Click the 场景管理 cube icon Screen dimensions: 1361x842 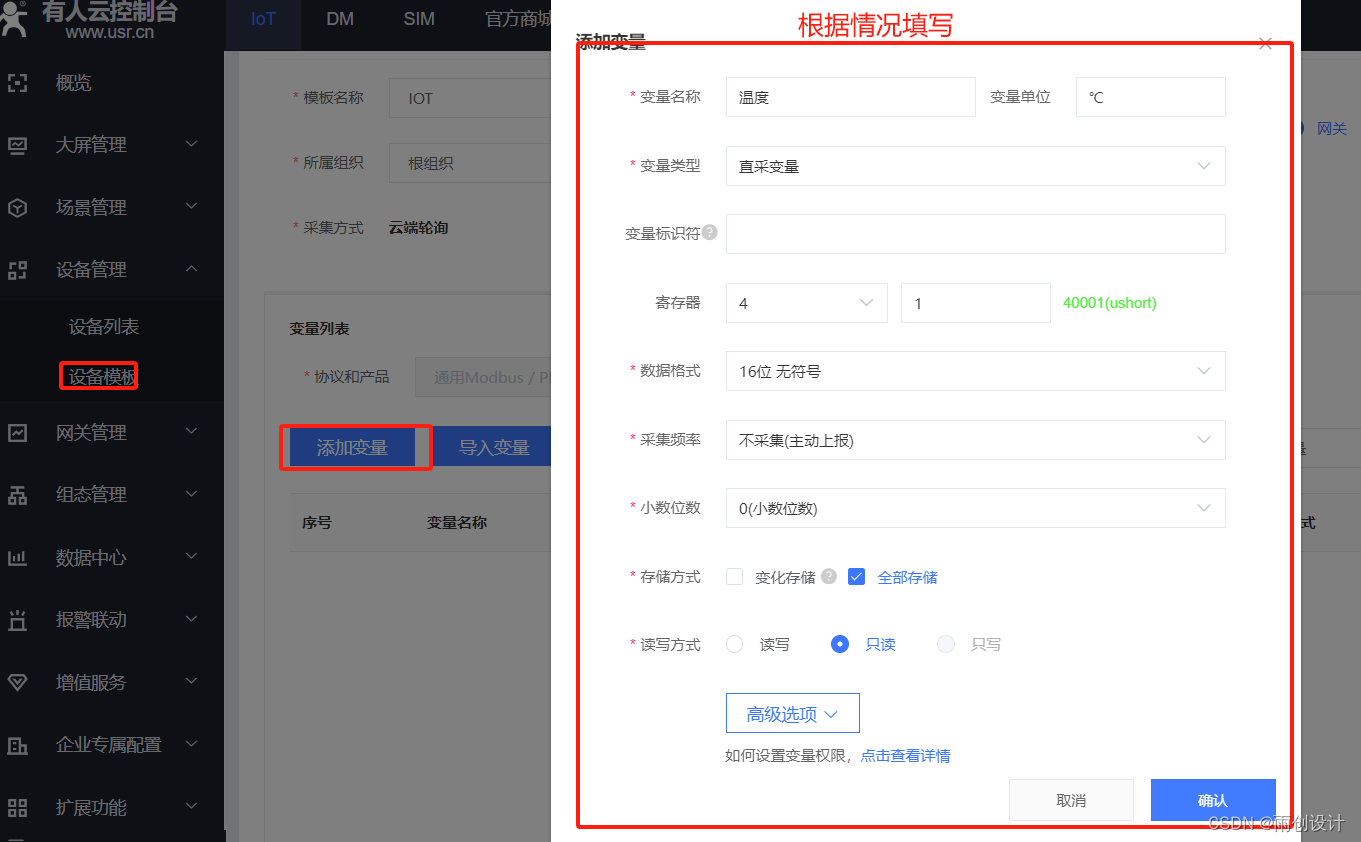[17, 208]
